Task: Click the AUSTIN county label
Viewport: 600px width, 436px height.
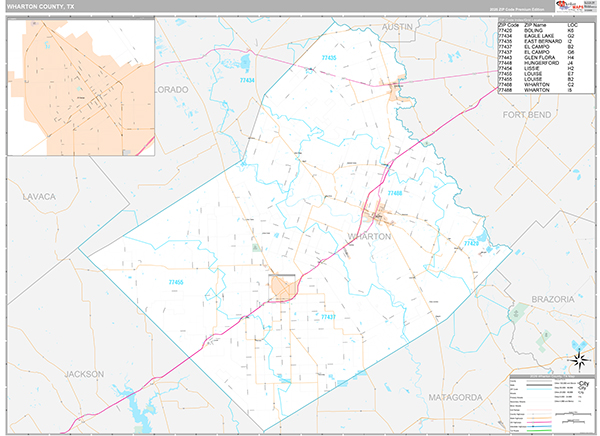Action: [x=397, y=27]
